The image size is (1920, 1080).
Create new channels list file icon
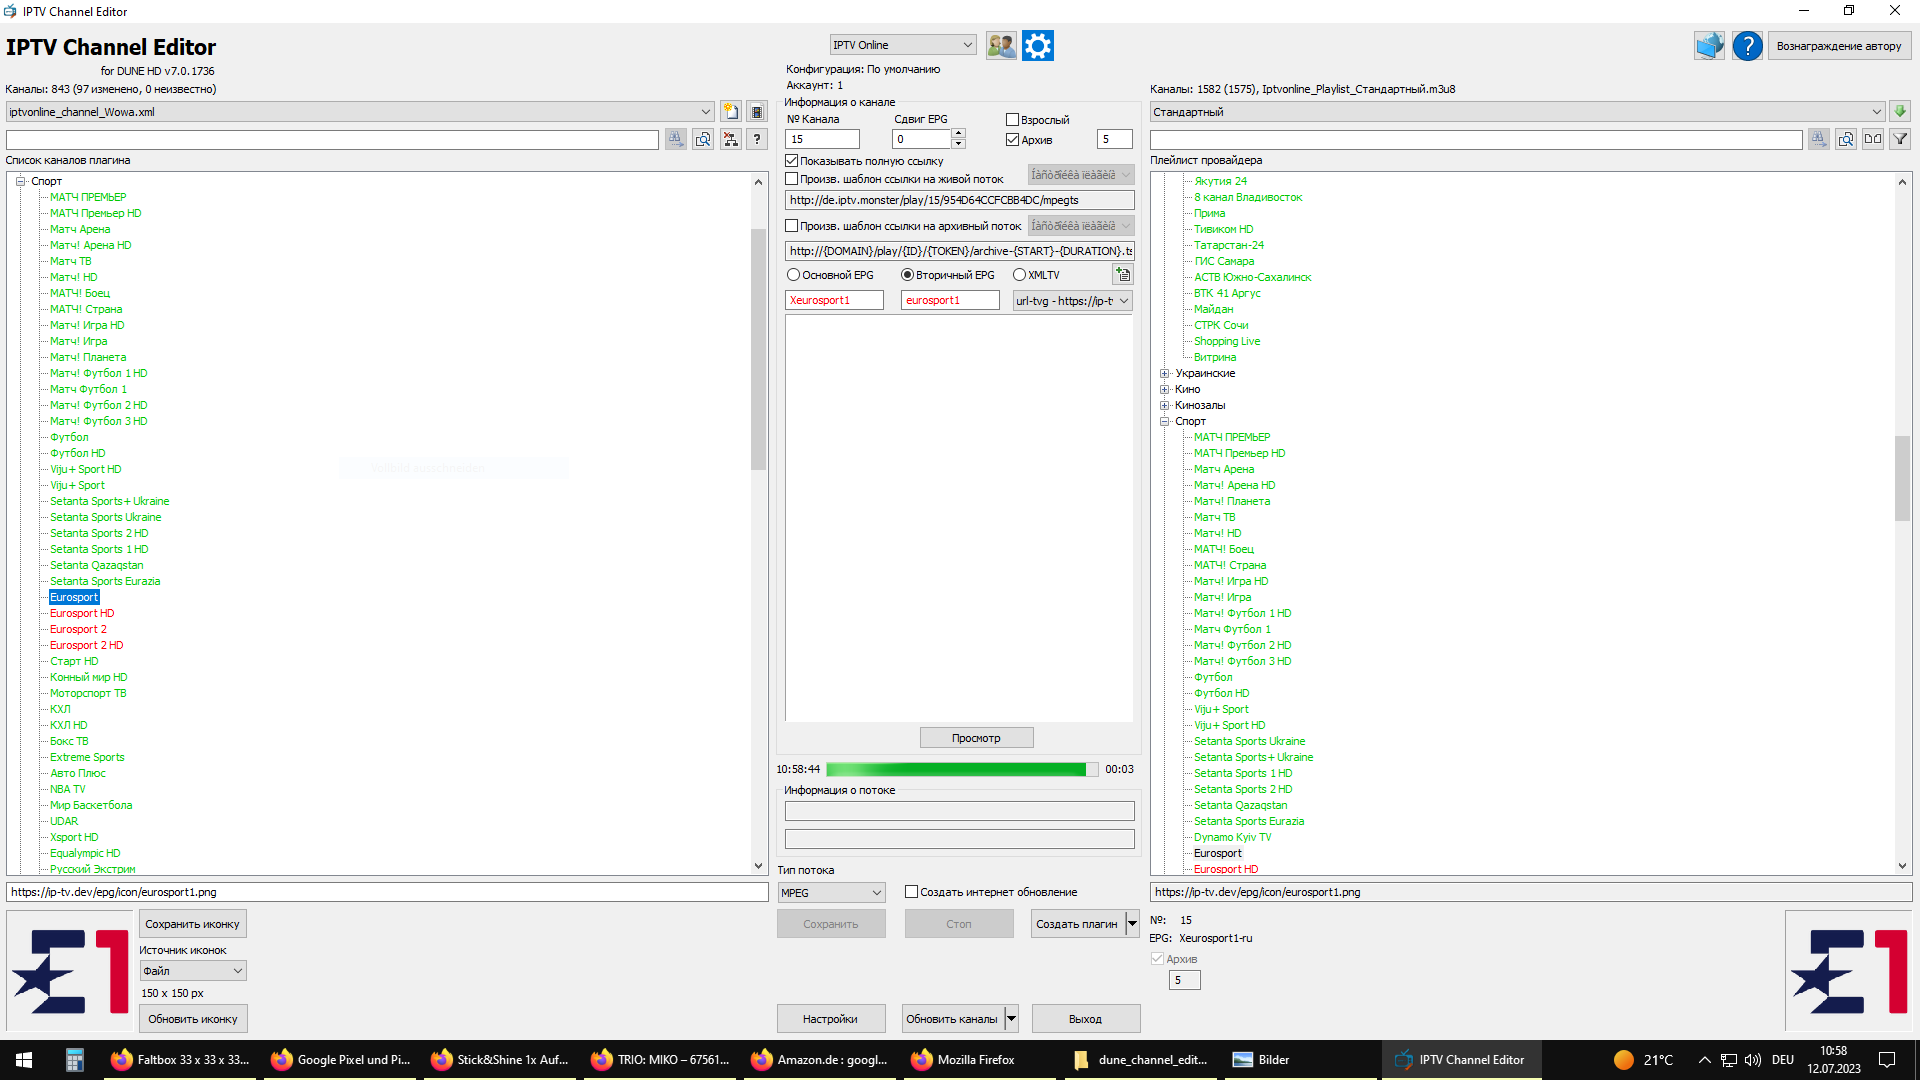(x=731, y=112)
